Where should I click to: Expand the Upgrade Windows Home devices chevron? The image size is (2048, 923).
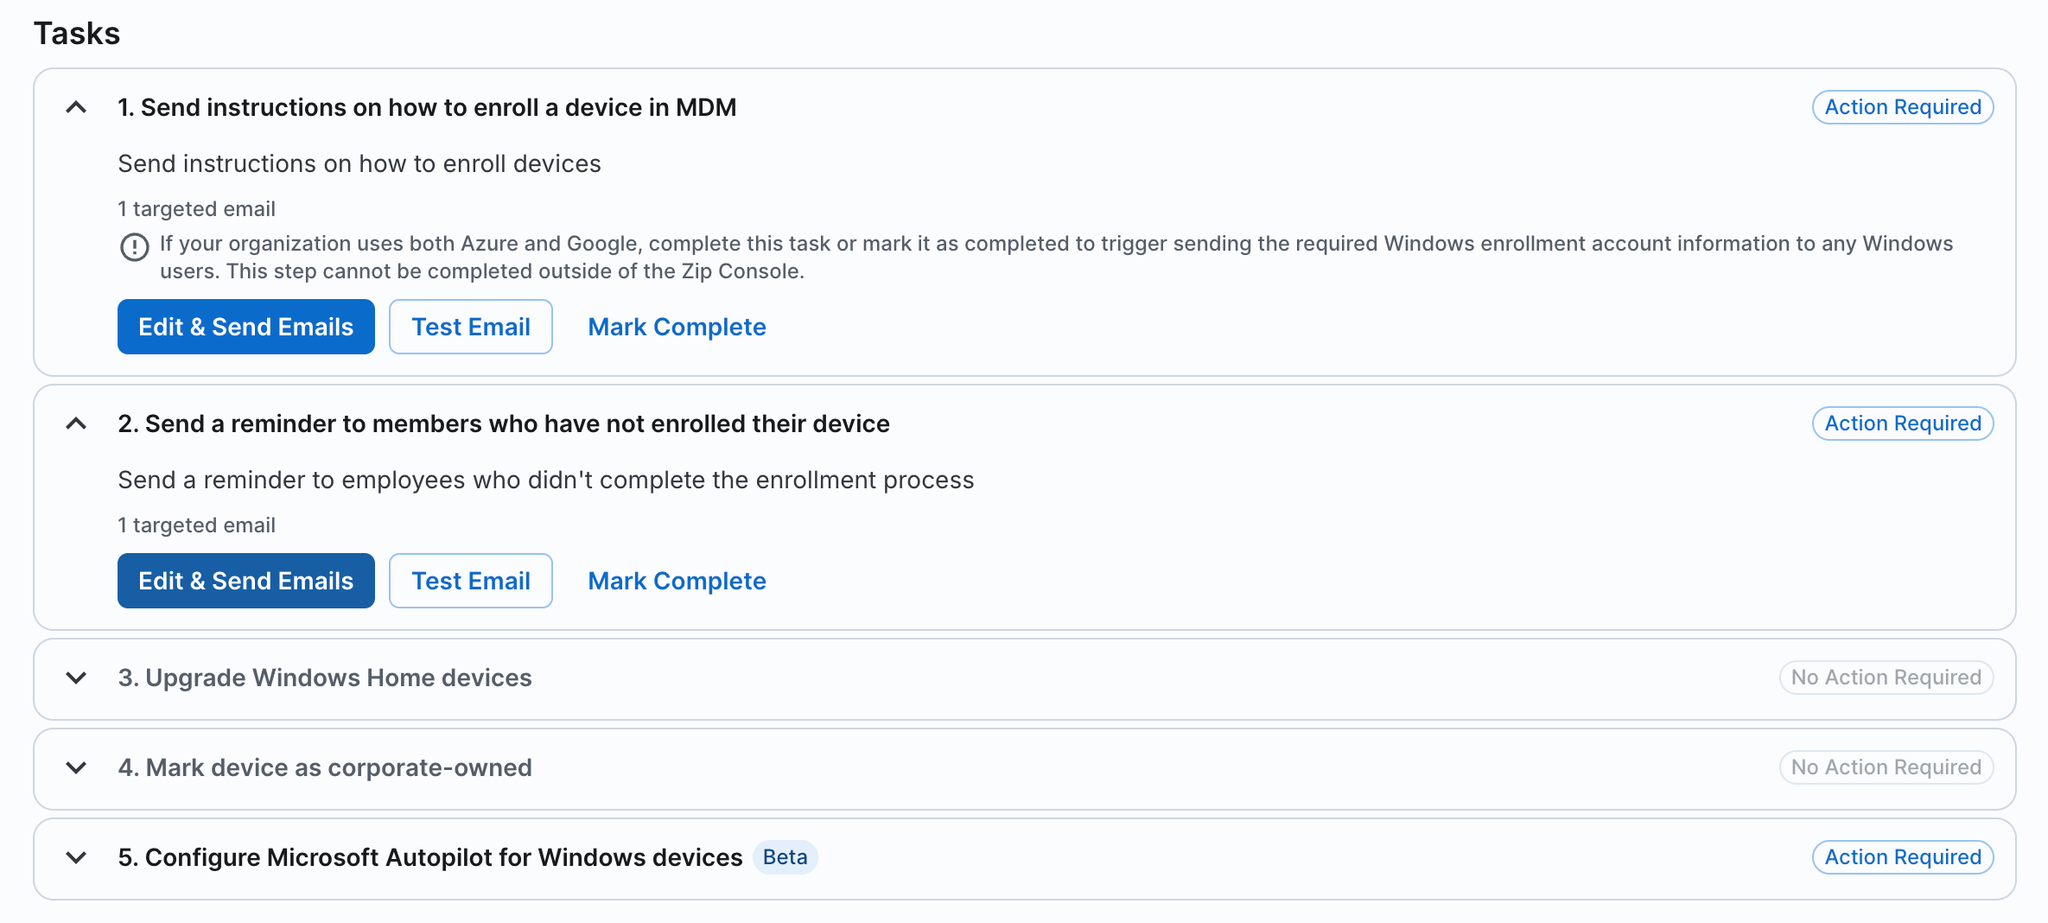tap(76, 678)
